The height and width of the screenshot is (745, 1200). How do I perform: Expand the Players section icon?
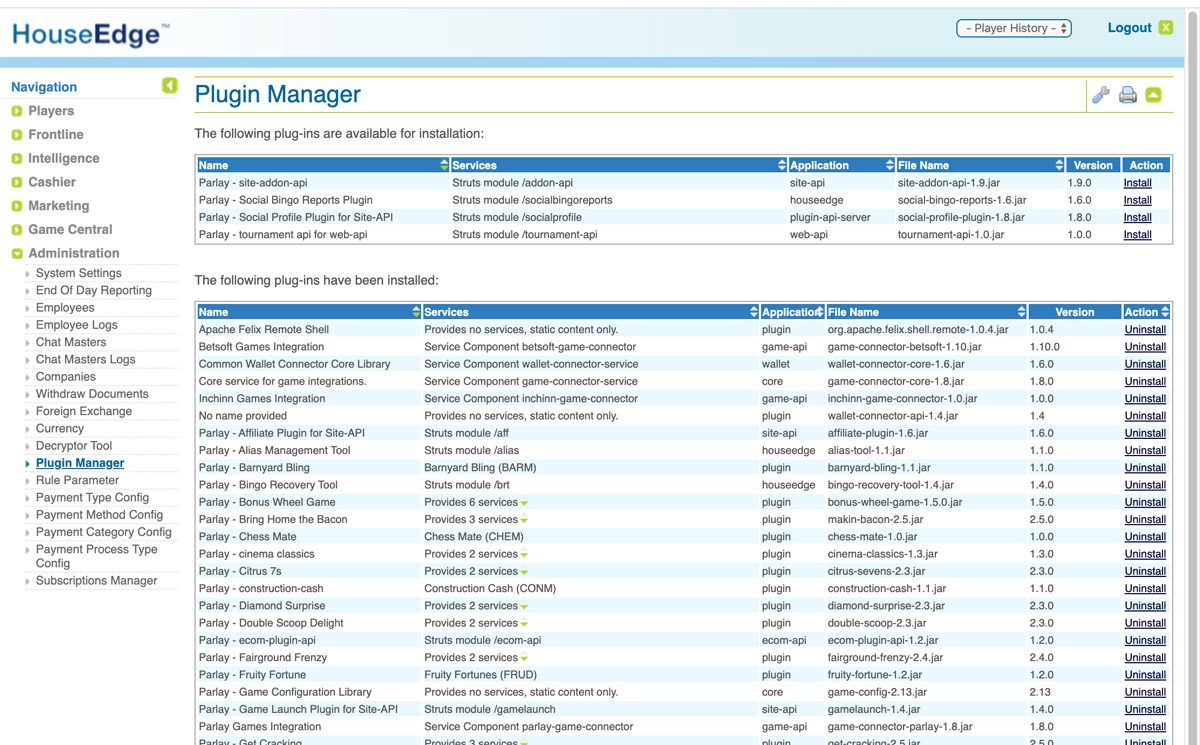(x=17, y=111)
